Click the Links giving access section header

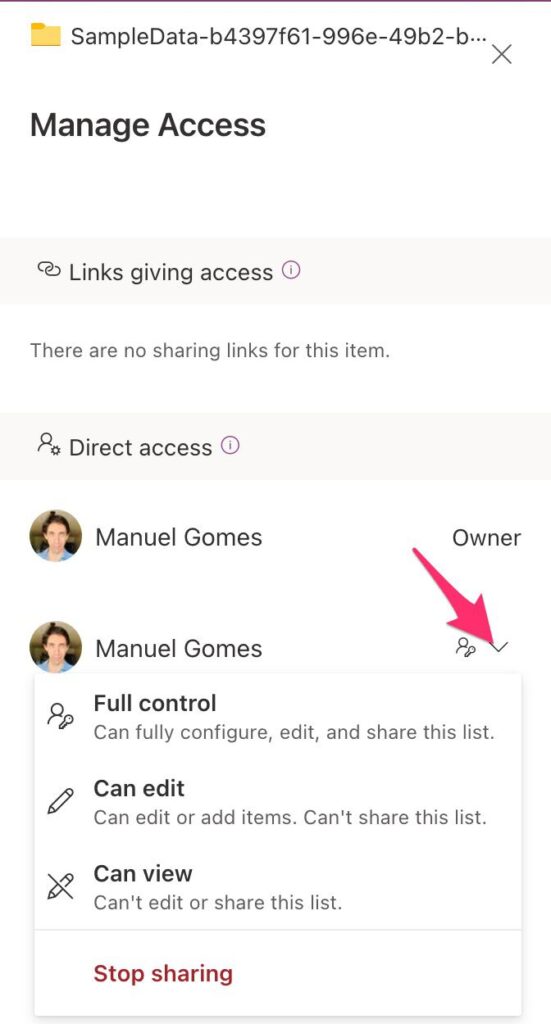(276, 271)
